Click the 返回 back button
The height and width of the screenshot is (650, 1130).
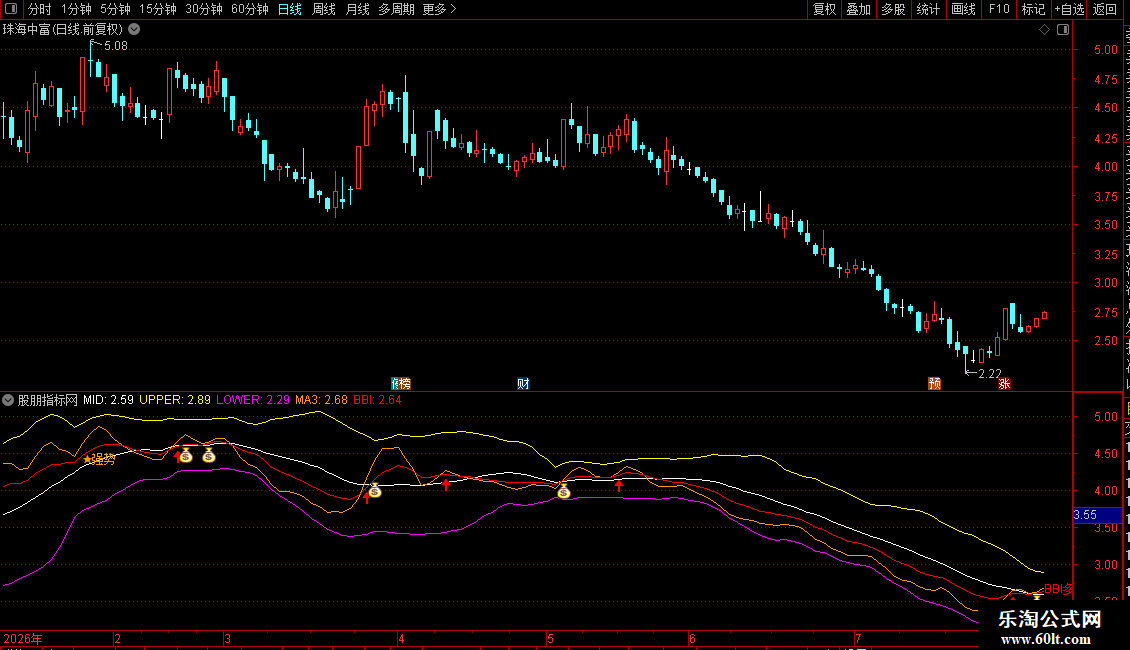[1104, 9]
